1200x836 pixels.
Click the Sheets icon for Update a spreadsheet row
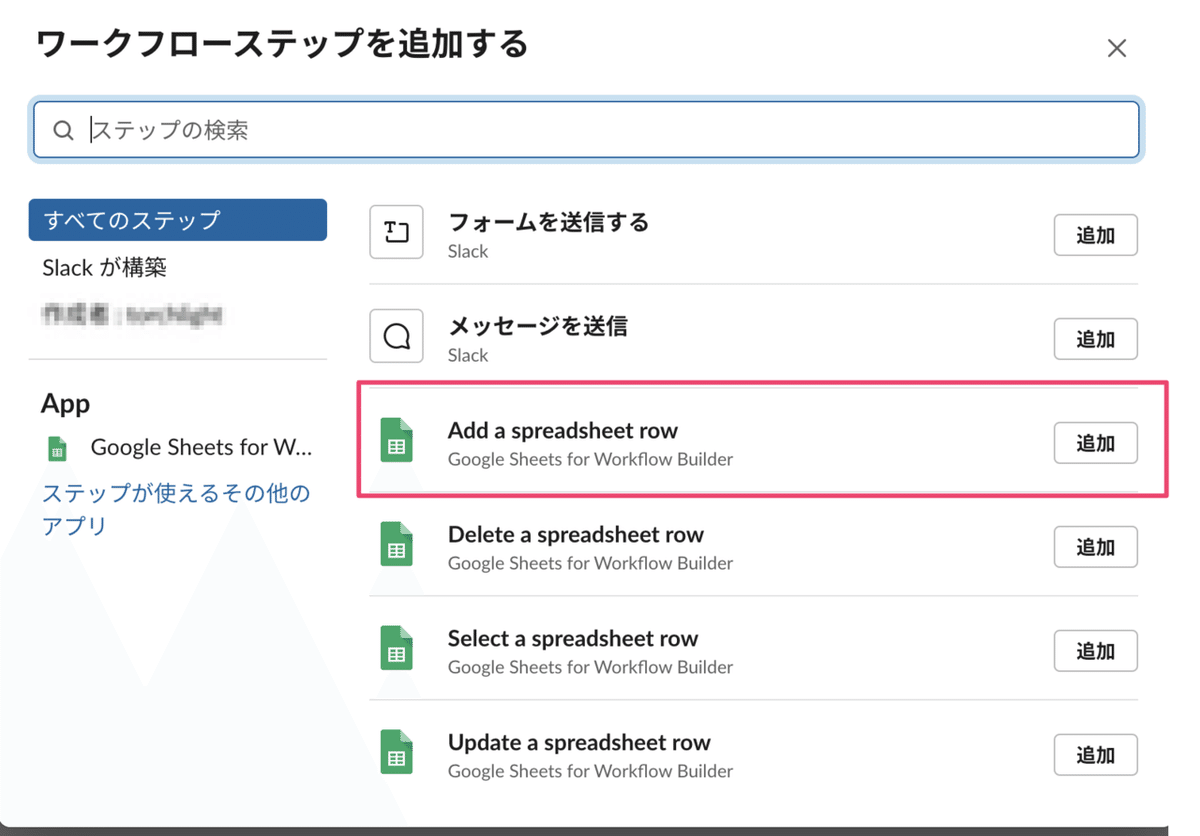(396, 753)
